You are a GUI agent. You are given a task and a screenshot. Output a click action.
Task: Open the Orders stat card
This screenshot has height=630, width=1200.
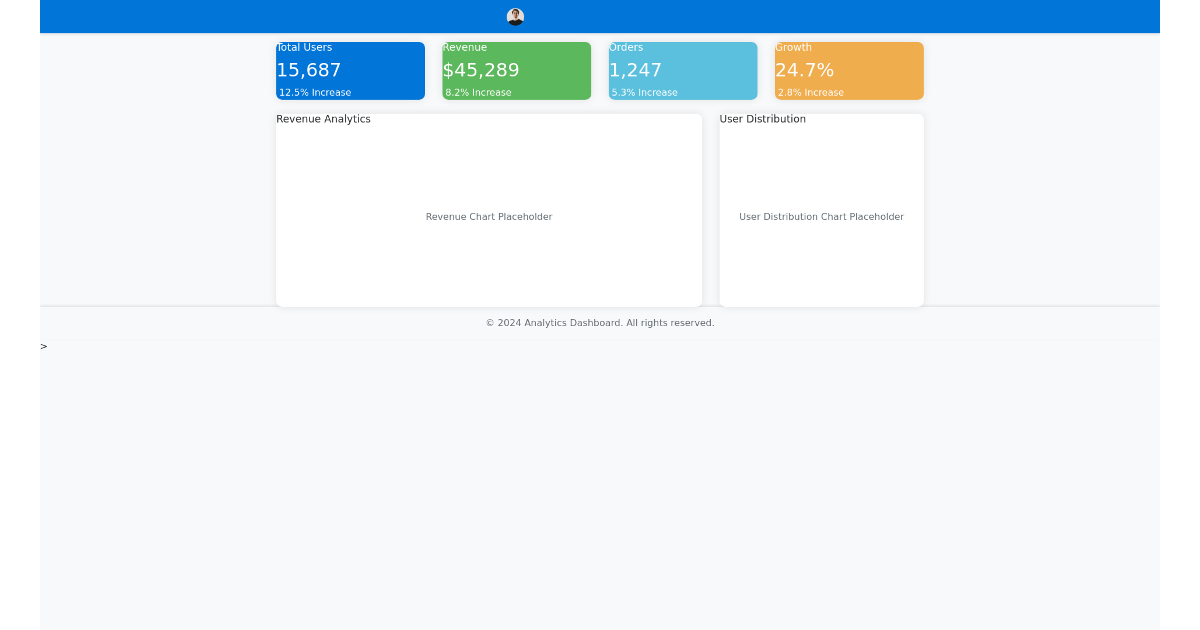click(682, 70)
